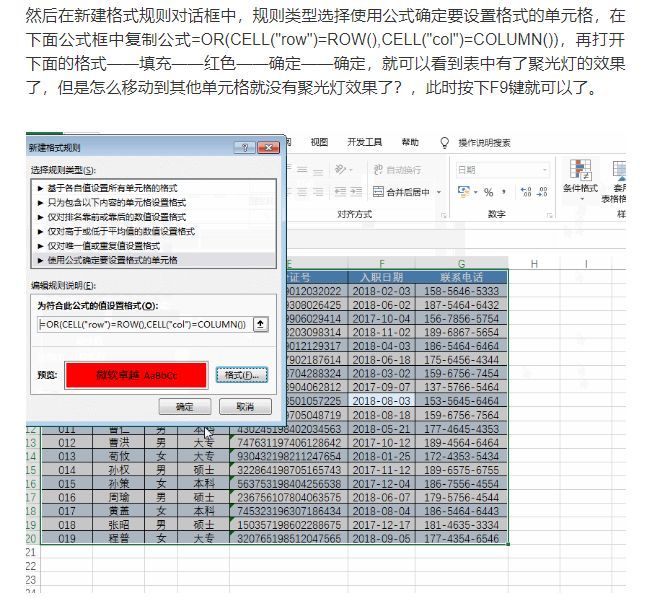
Task: Click inside the formula input field
Action: 145,324
